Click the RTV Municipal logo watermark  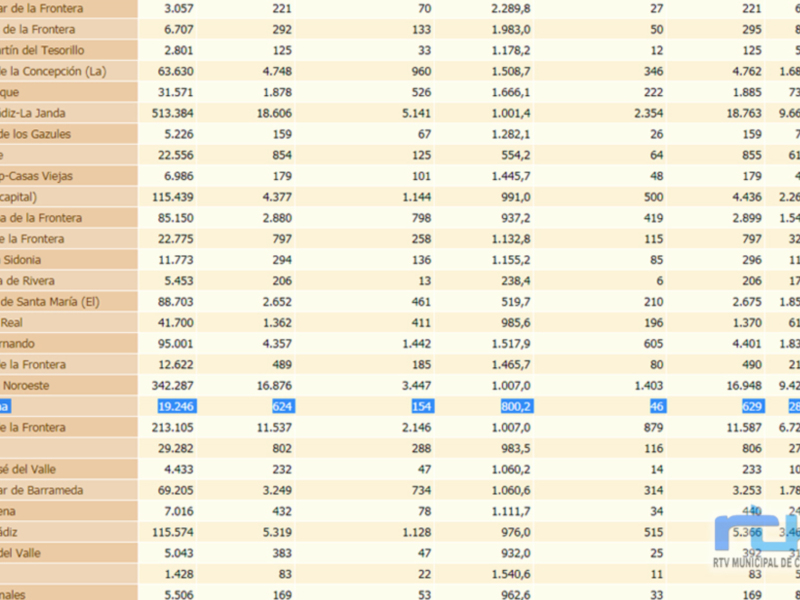[x=756, y=543]
